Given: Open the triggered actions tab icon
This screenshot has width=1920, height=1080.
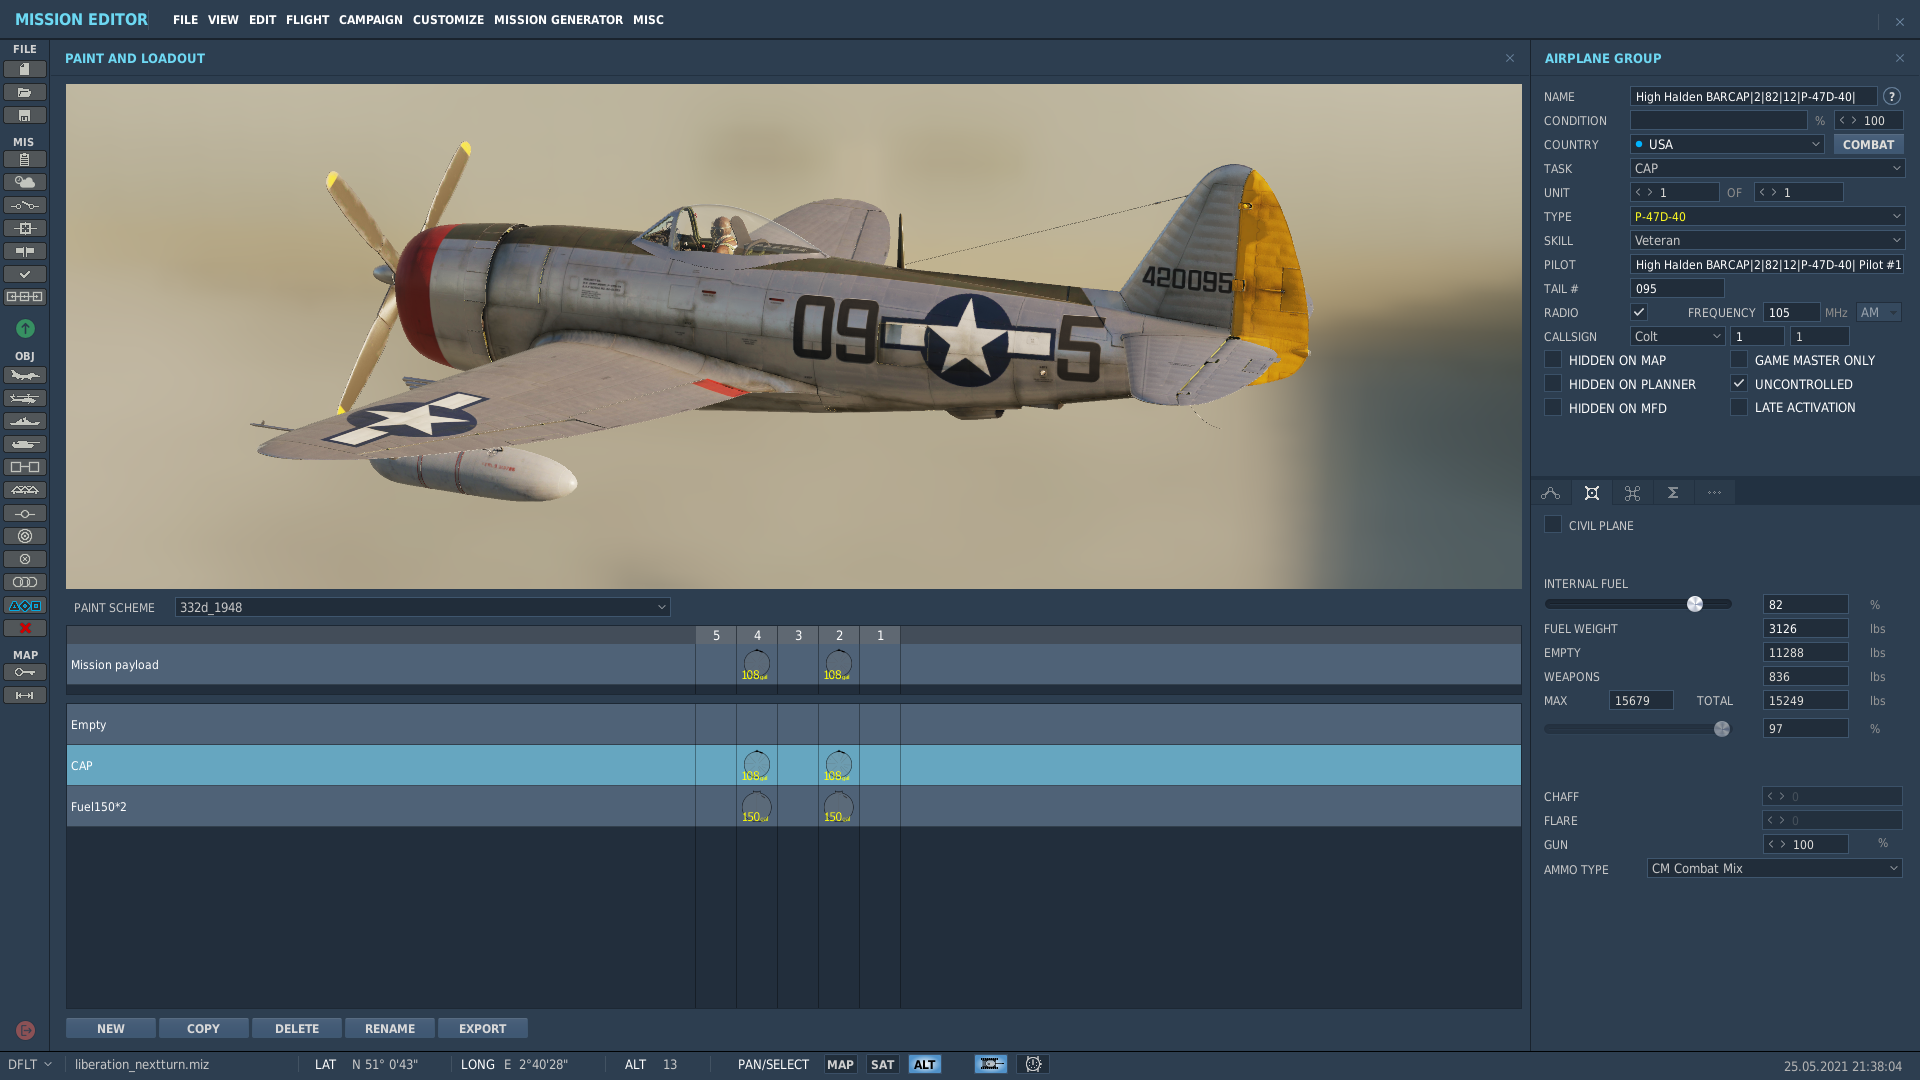Looking at the screenshot, I should click(x=1633, y=492).
